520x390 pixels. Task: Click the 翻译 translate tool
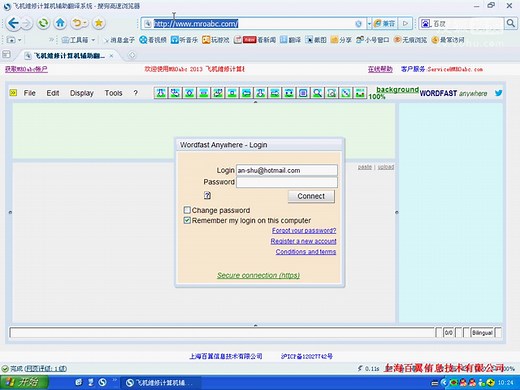(x=290, y=40)
